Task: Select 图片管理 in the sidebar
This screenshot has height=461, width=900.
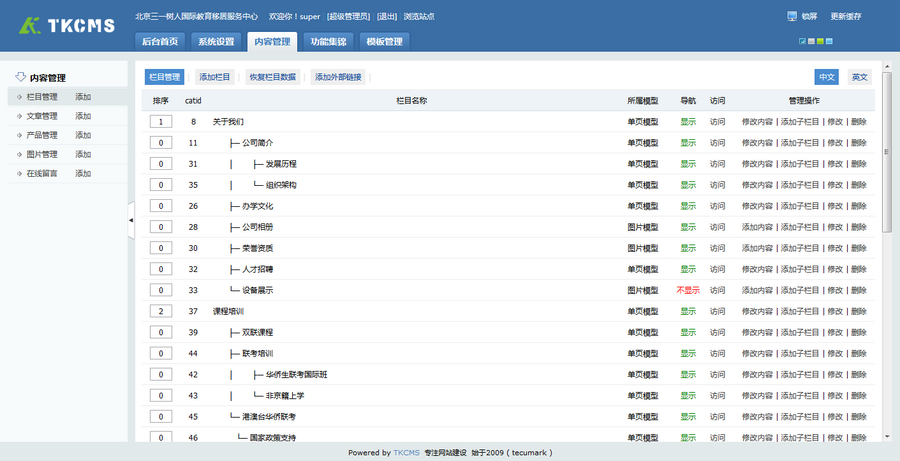Action: [x=42, y=154]
